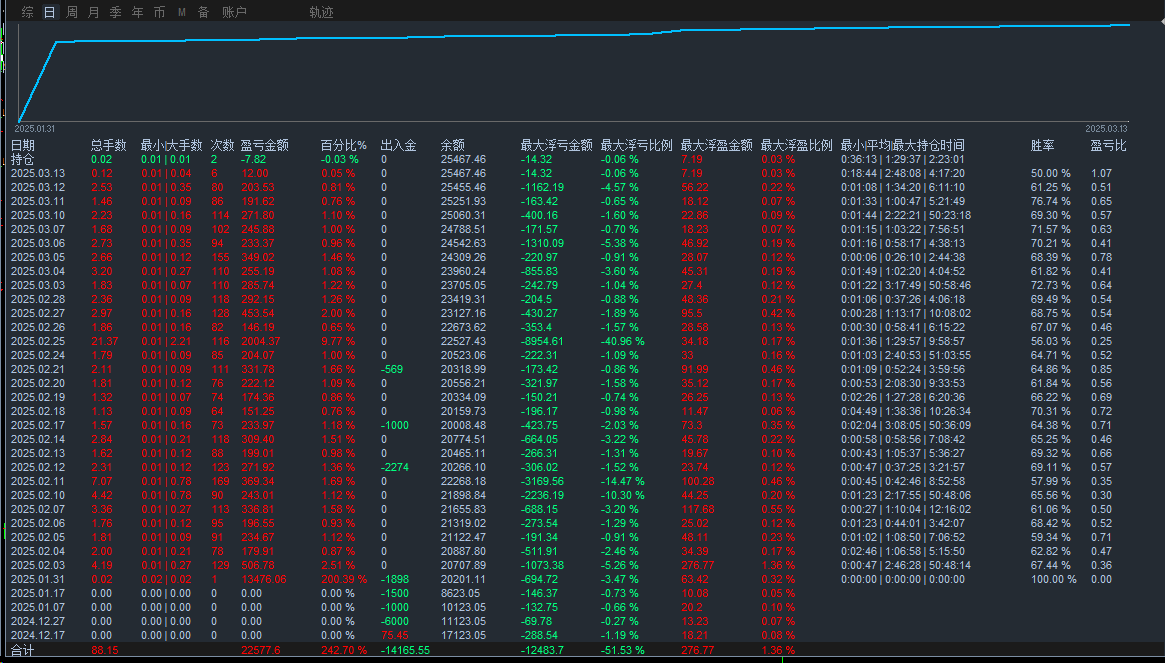The height and width of the screenshot is (663, 1165).
Task: Sort by the 总手数 column header
Action: coord(107,144)
